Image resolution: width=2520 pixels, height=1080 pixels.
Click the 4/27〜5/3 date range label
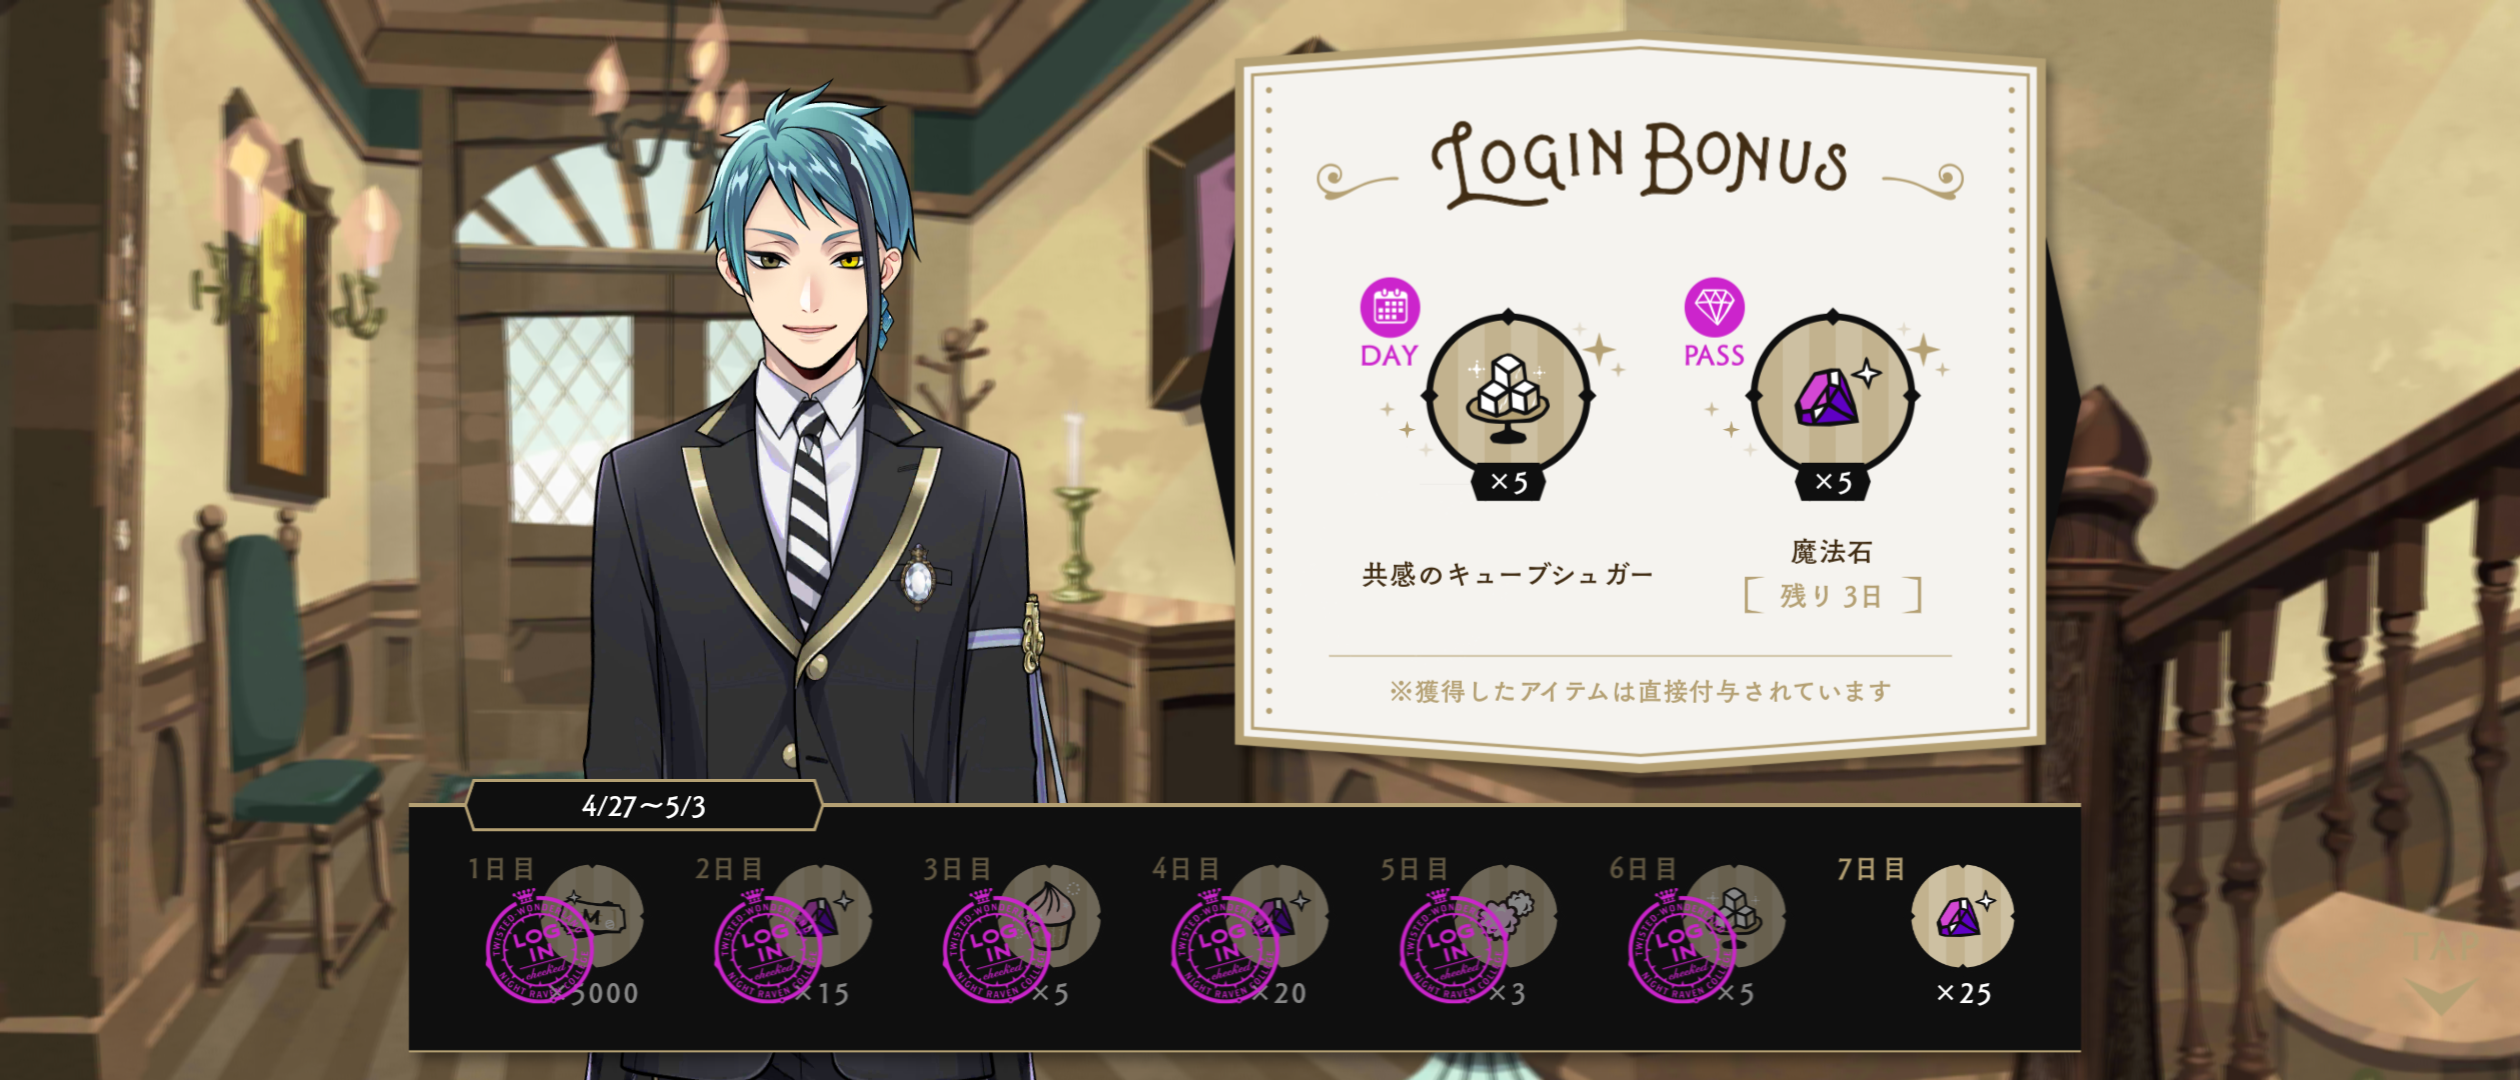pyautogui.click(x=644, y=806)
